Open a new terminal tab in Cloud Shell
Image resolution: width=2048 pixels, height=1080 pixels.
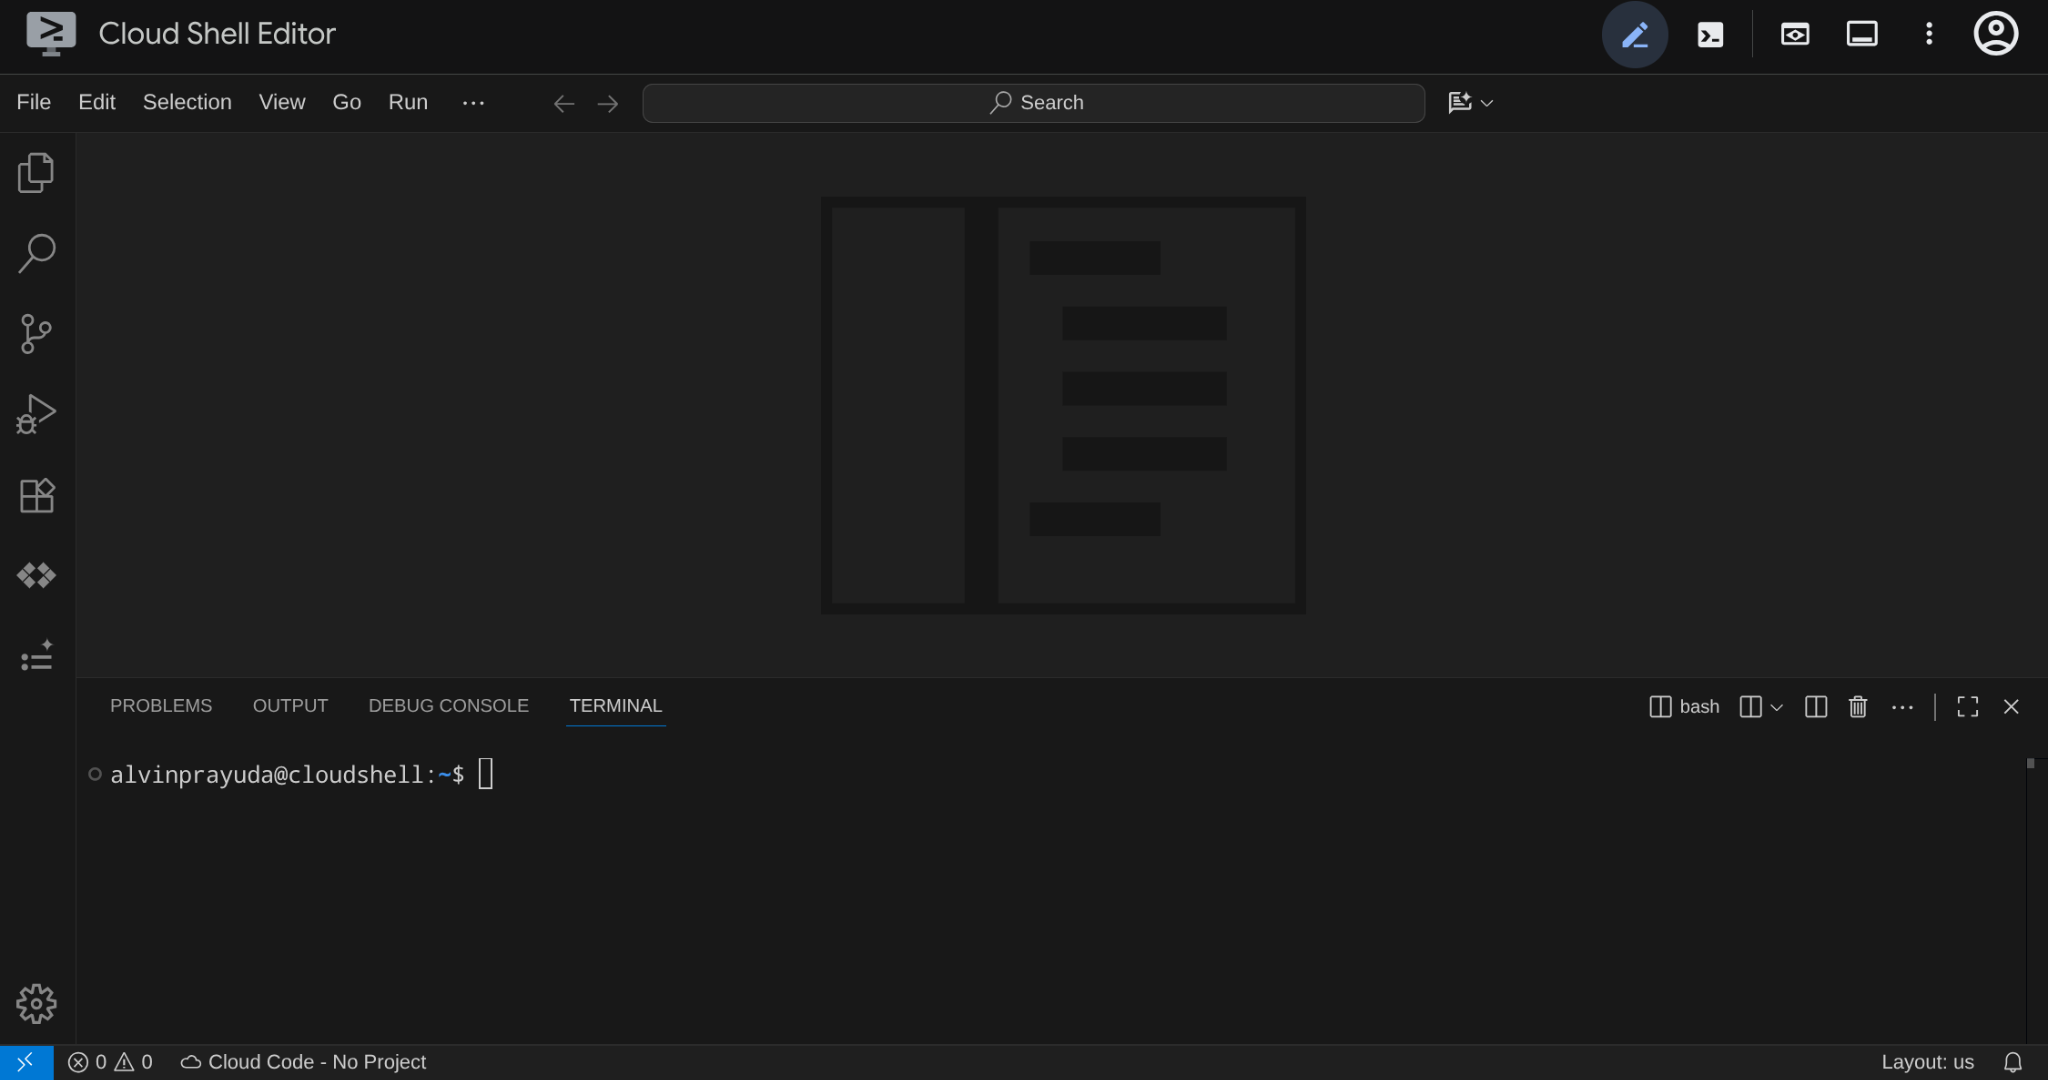(1709, 34)
